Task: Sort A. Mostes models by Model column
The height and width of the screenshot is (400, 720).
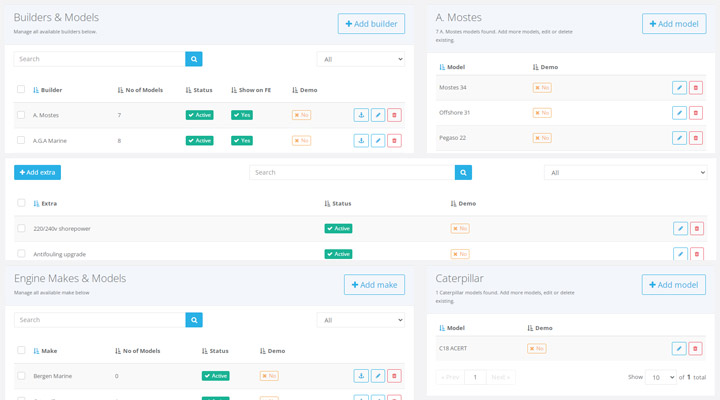Action: (x=452, y=67)
